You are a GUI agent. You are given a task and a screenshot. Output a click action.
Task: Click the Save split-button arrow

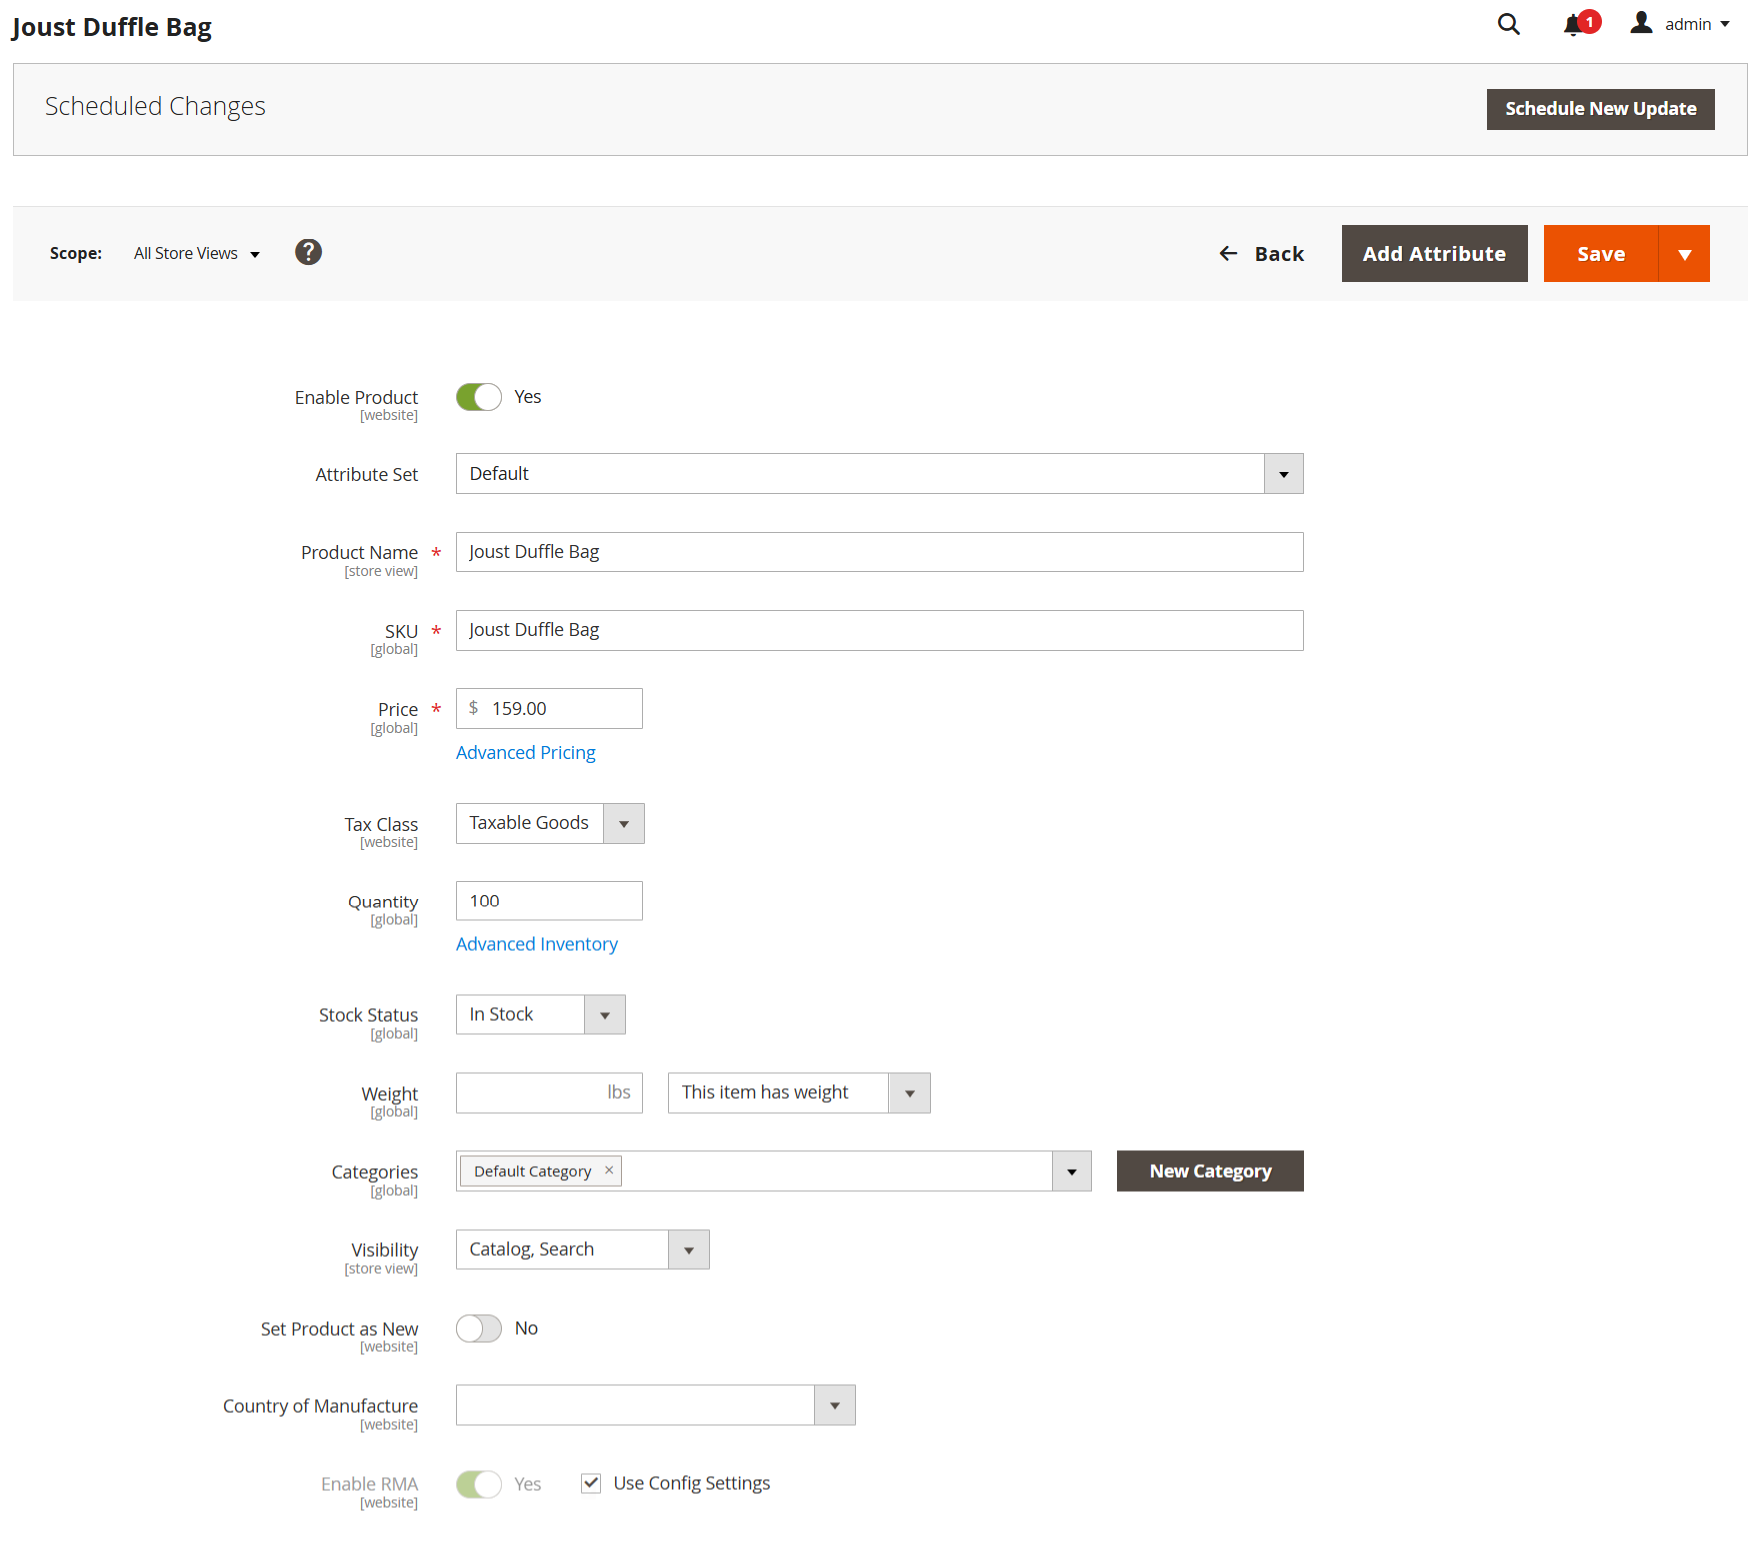[1684, 254]
